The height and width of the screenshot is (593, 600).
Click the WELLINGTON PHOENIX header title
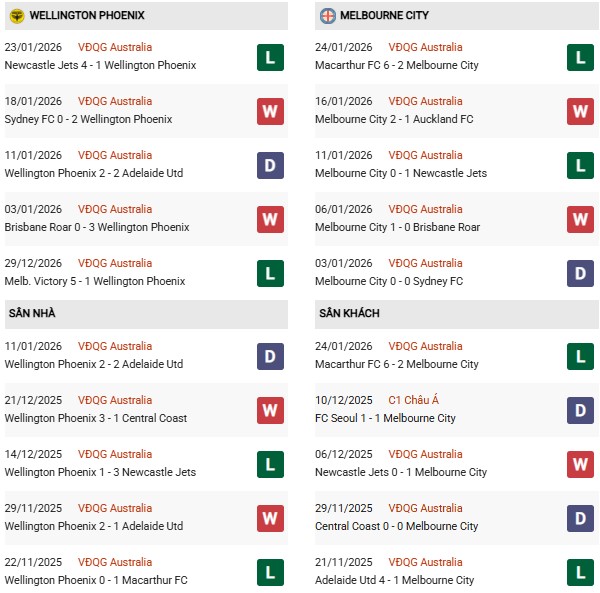pos(87,16)
